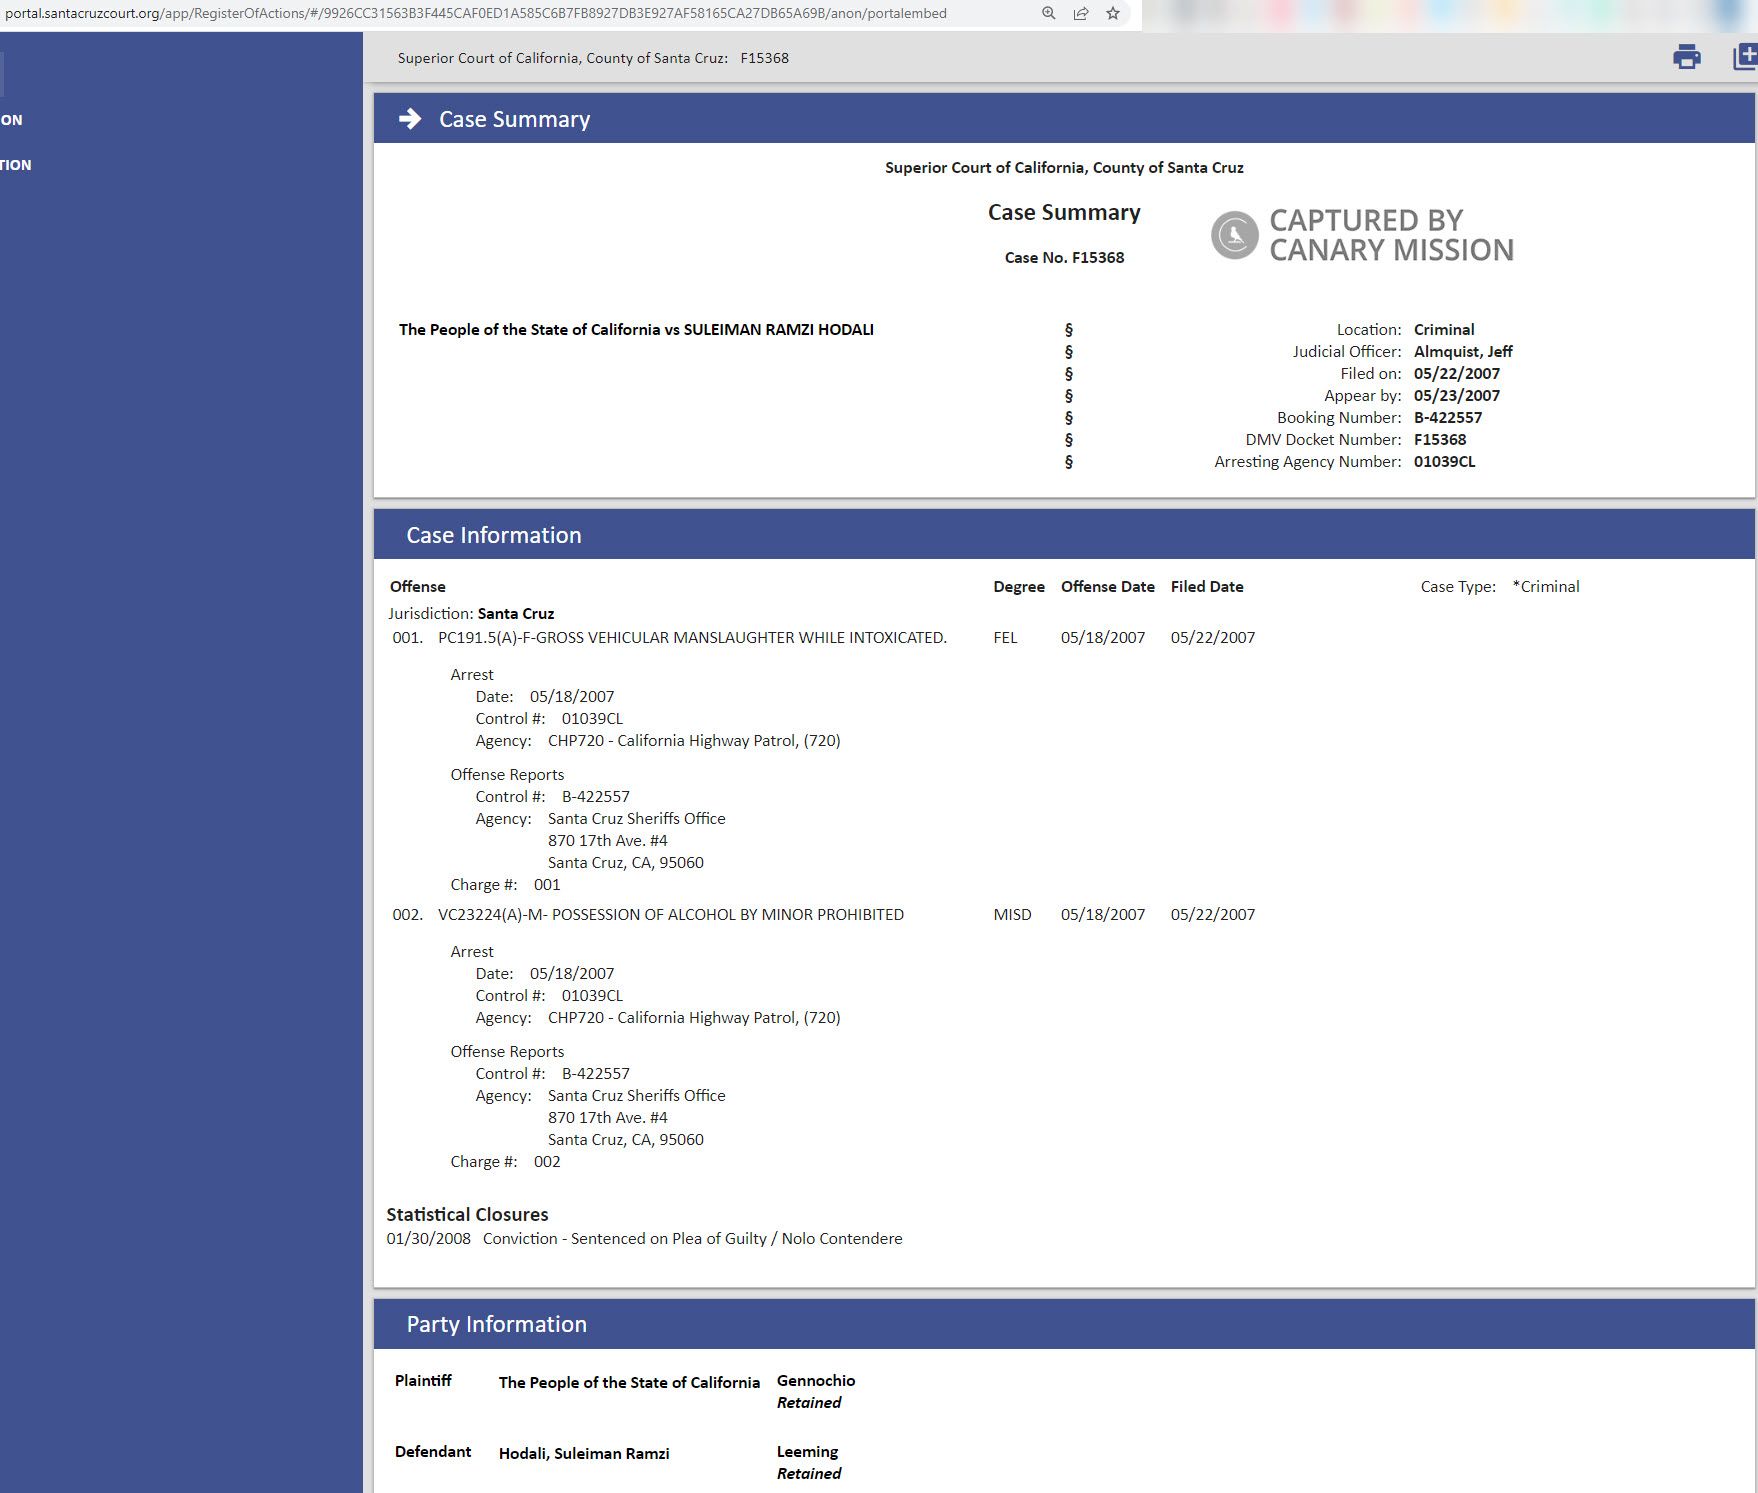Click the Canary Mission circular logo
1758x1493 pixels.
tap(1234, 235)
